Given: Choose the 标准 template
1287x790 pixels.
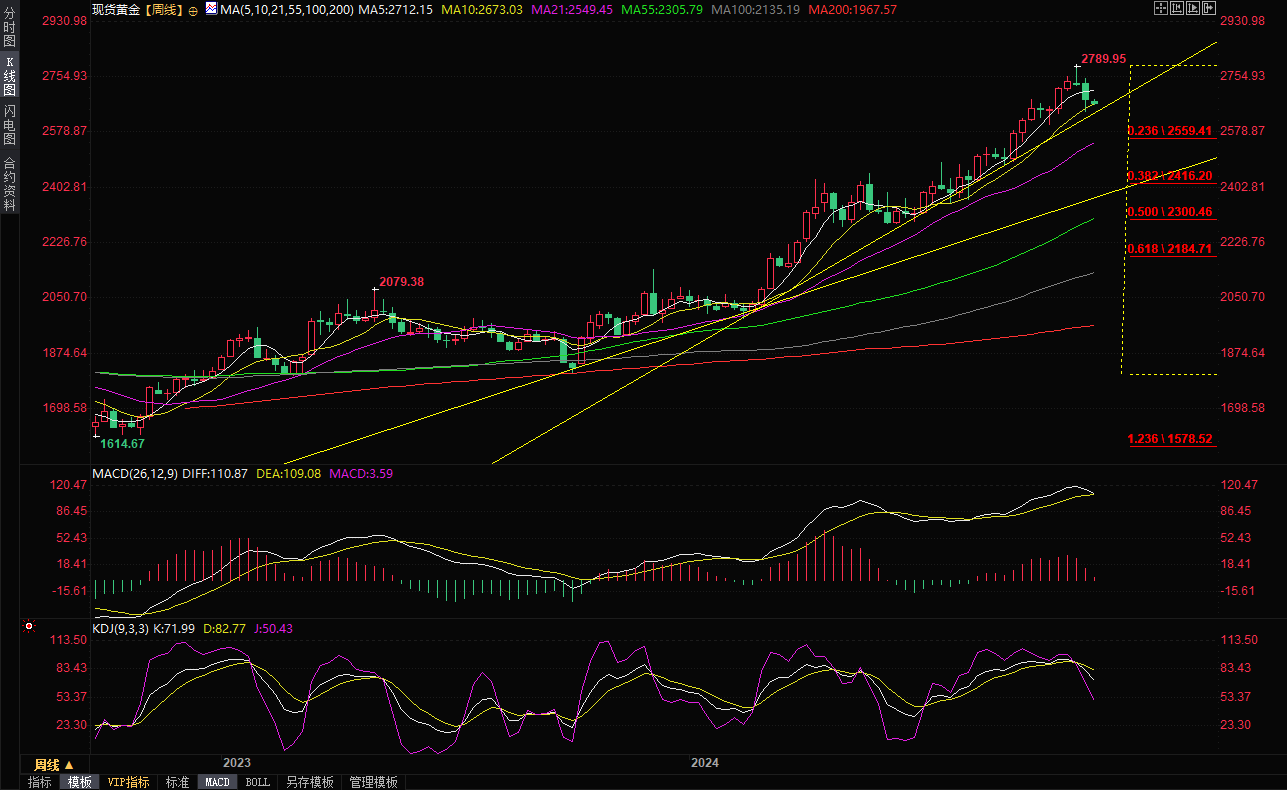Looking at the screenshot, I should [177, 782].
